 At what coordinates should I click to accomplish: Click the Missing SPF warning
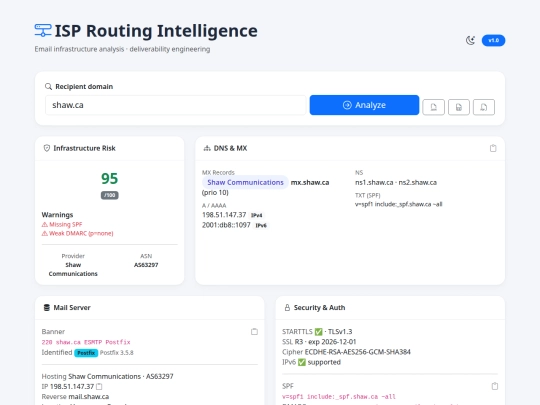click(x=62, y=225)
